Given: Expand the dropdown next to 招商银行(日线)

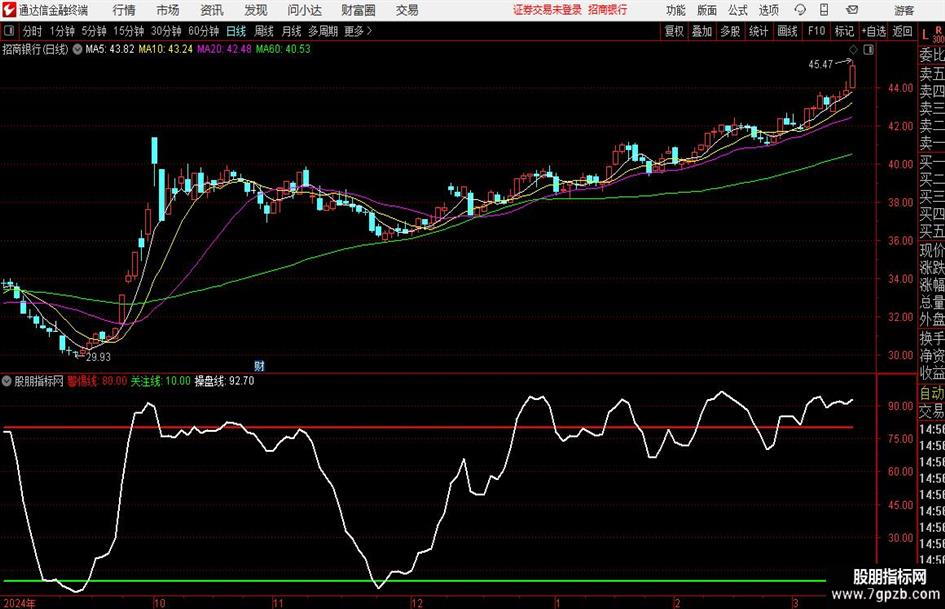Looking at the screenshot, I should pos(77,49).
